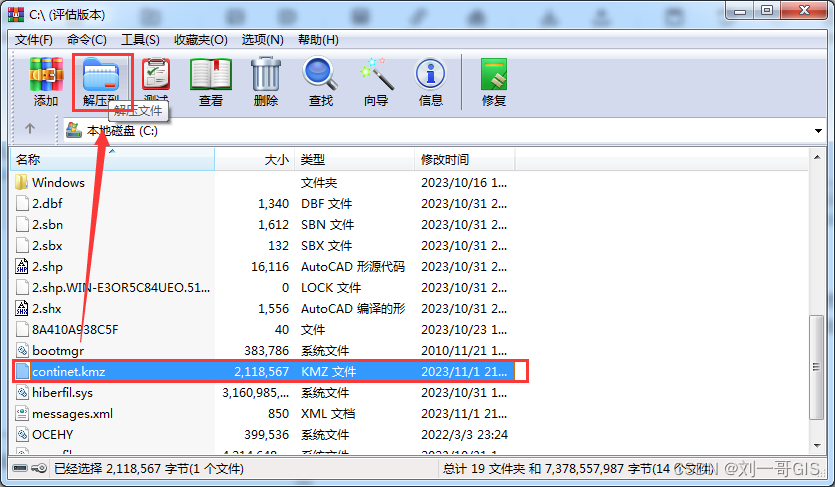
Task: Click the 2.shp file icon
Action: (x=22, y=266)
